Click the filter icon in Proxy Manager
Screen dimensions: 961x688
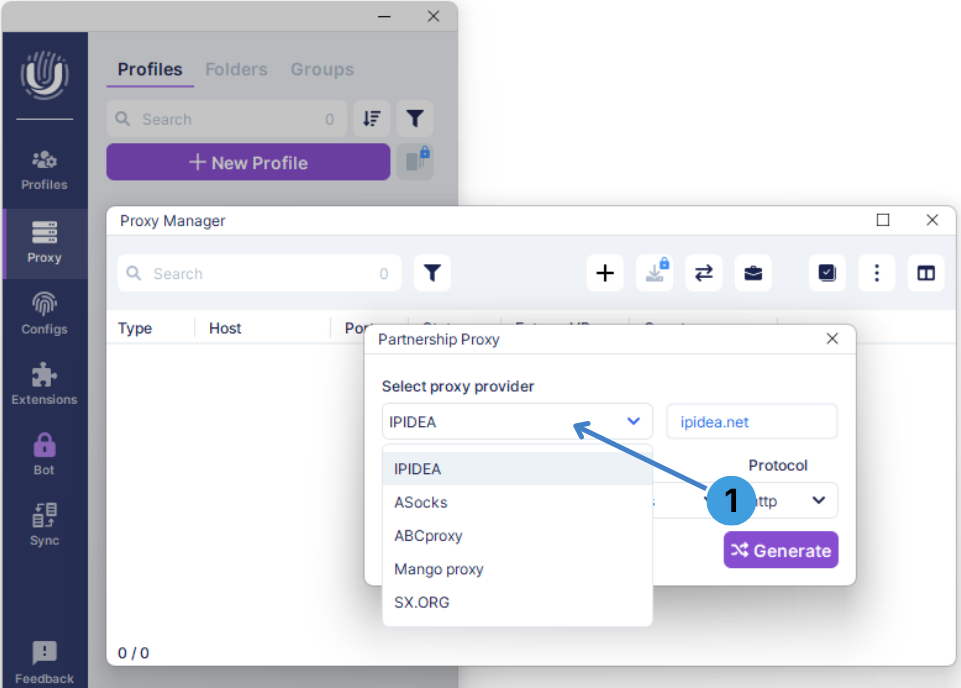[432, 273]
